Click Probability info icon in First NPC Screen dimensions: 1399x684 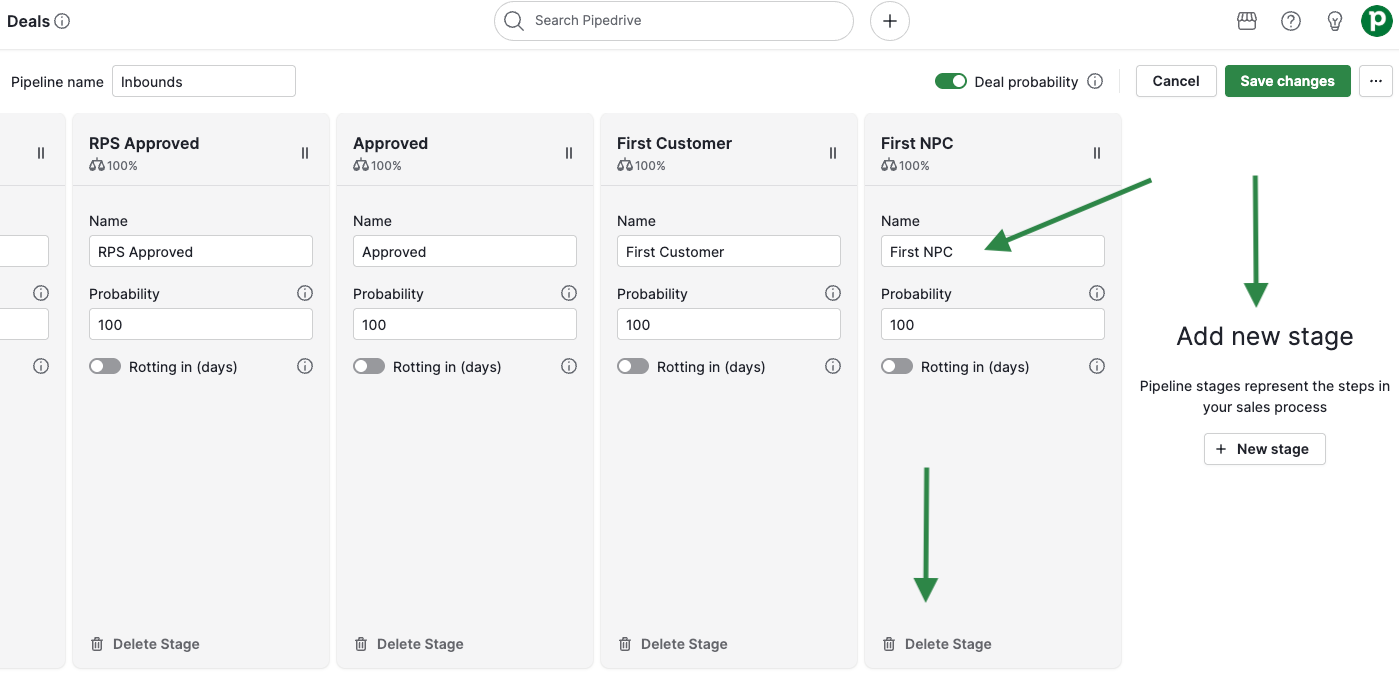coord(1097,293)
